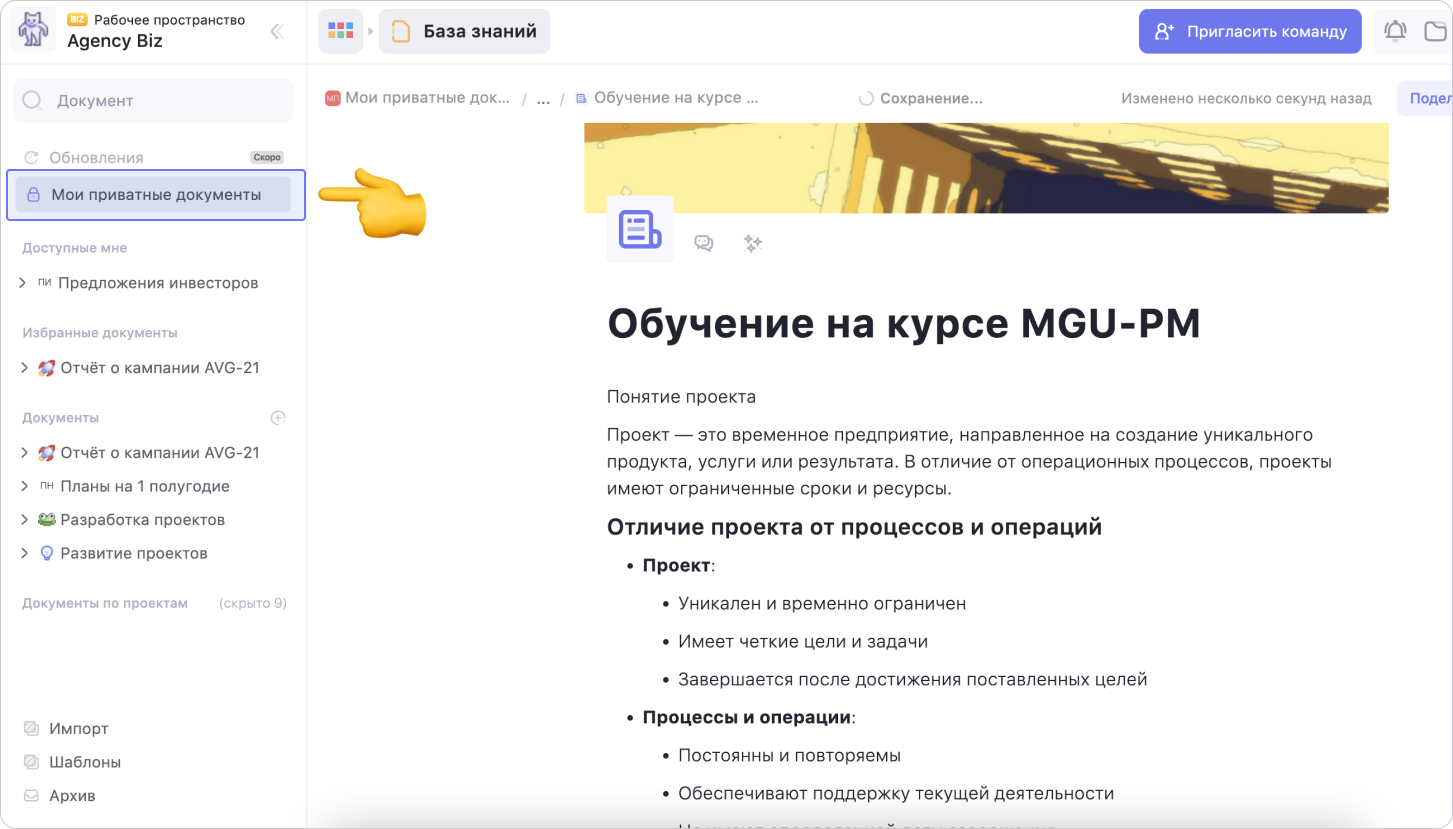Click the AI sparkles icon
1453x829 pixels.
pyautogui.click(x=753, y=243)
